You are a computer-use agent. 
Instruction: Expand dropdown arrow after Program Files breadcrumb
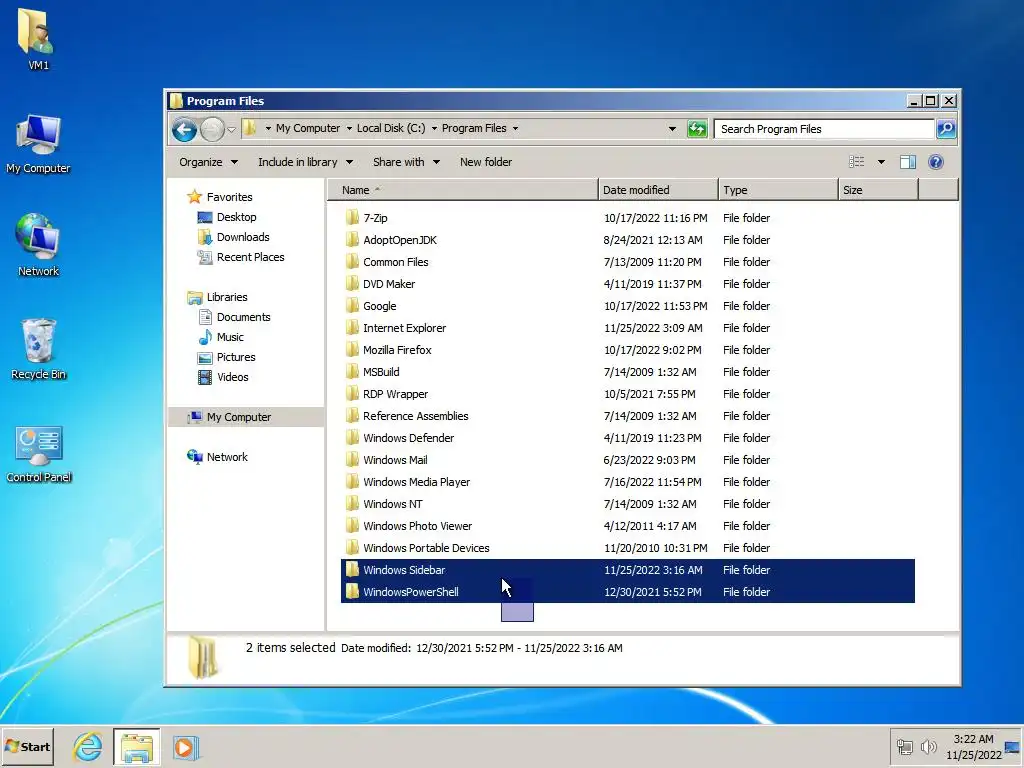point(515,129)
